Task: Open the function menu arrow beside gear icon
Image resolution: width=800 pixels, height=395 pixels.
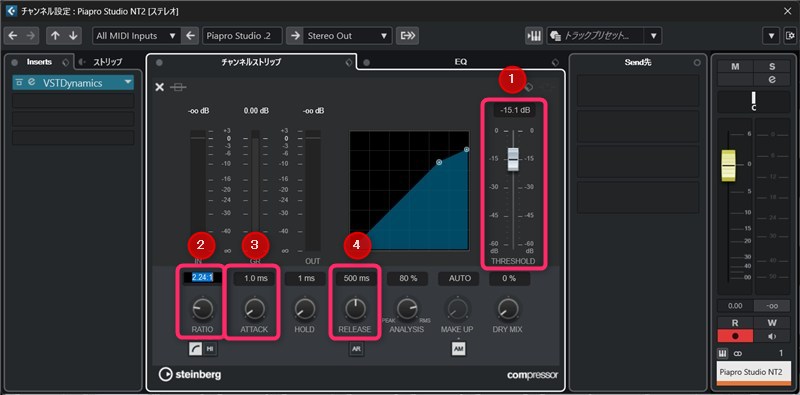Action: (771, 36)
